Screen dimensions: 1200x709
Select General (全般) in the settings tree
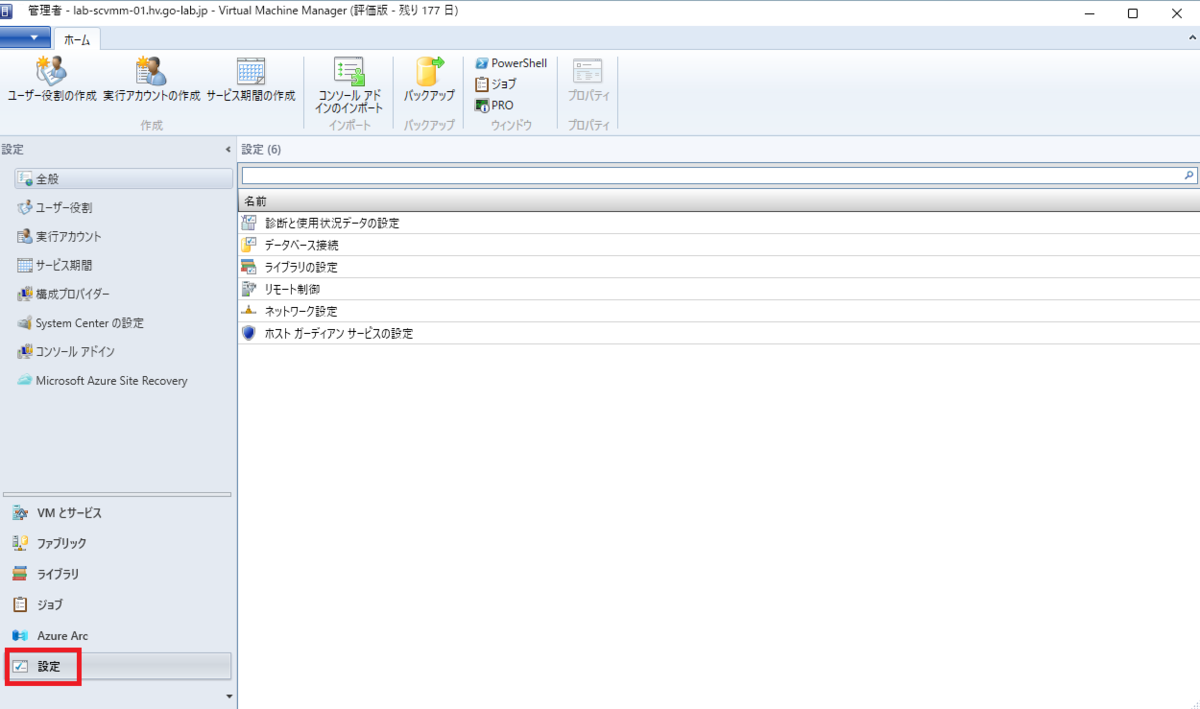click(124, 179)
